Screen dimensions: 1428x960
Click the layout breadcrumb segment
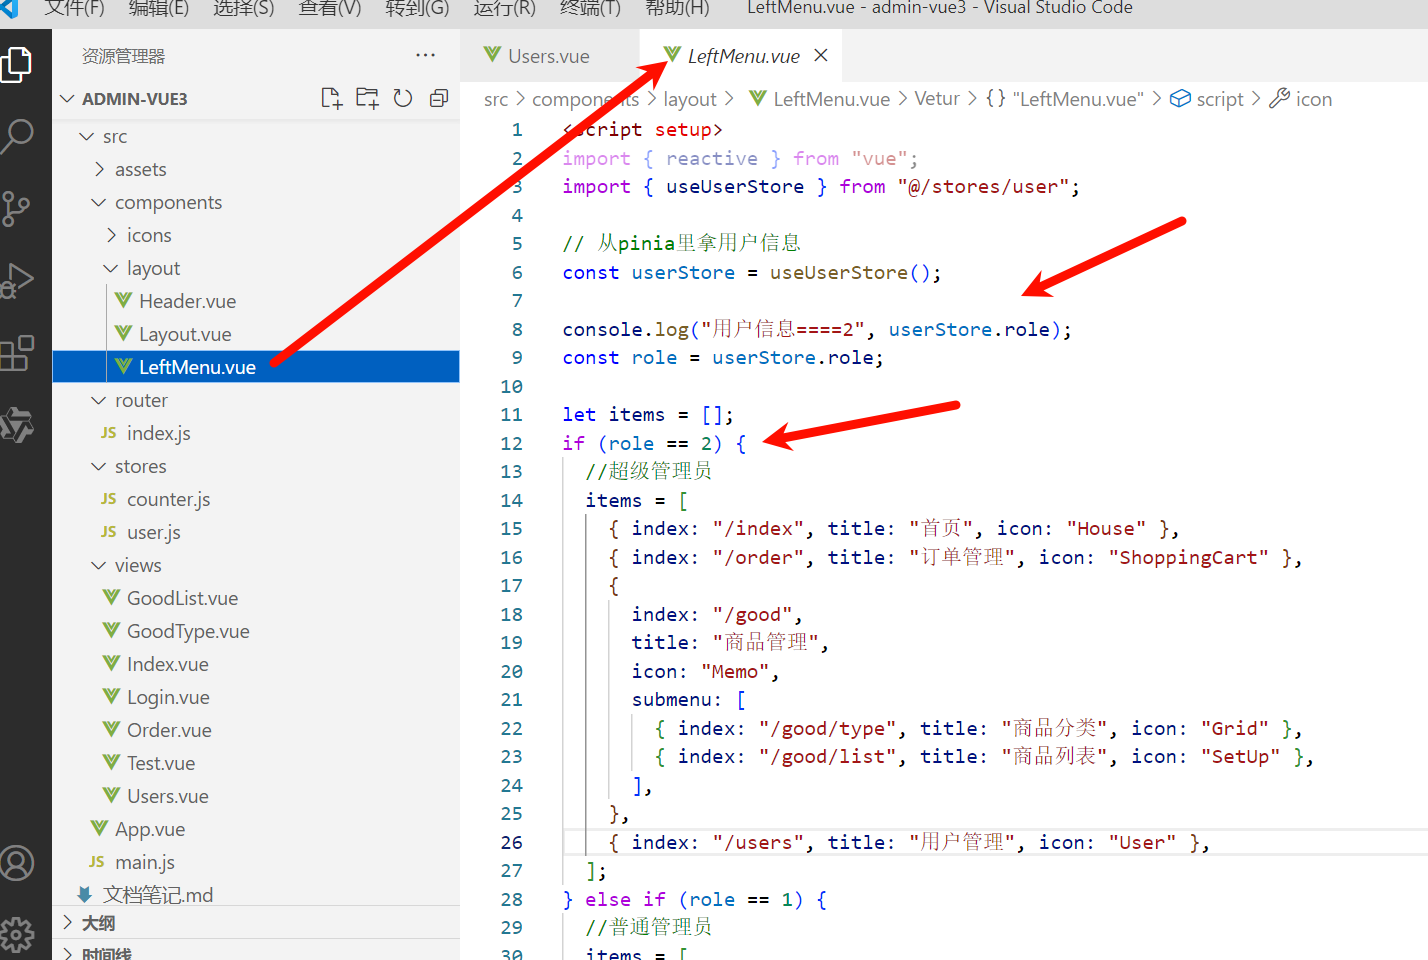click(x=690, y=99)
